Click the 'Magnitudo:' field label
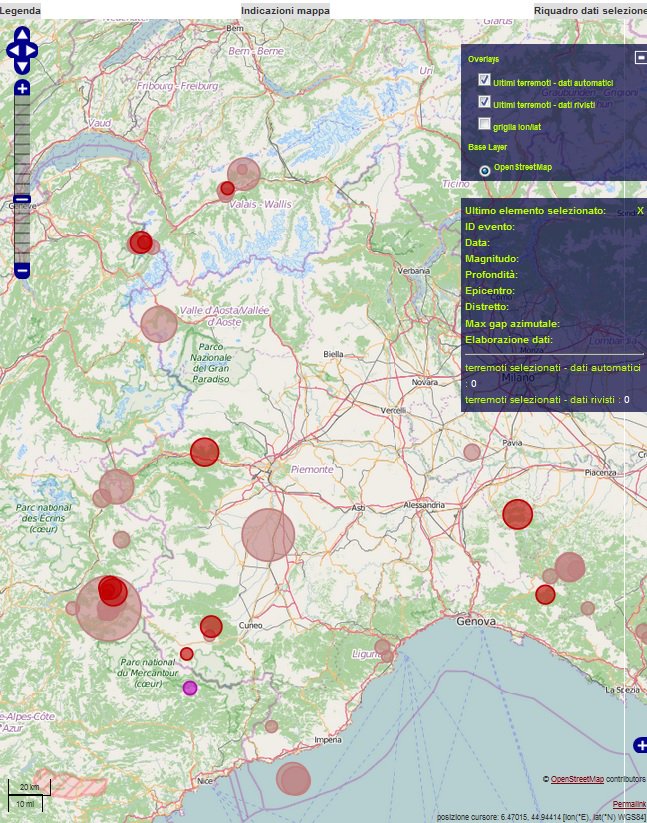This screenshot has width=647, height=823. [492, 258]
